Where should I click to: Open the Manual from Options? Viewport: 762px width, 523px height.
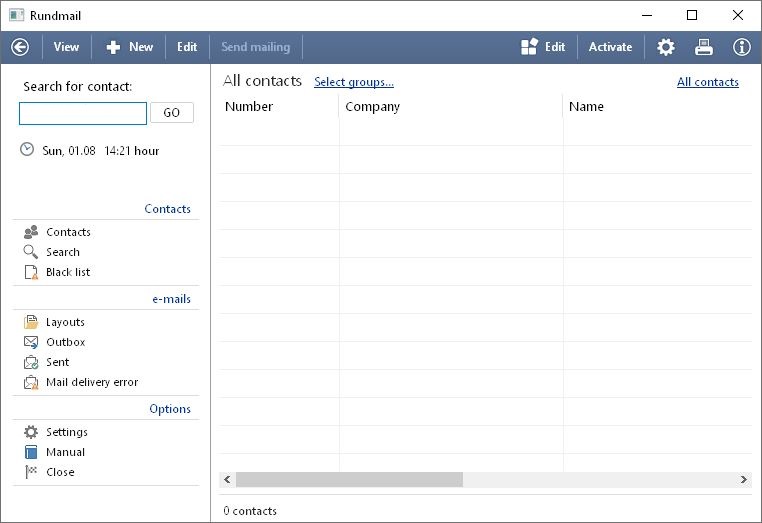tap(65, 452)
